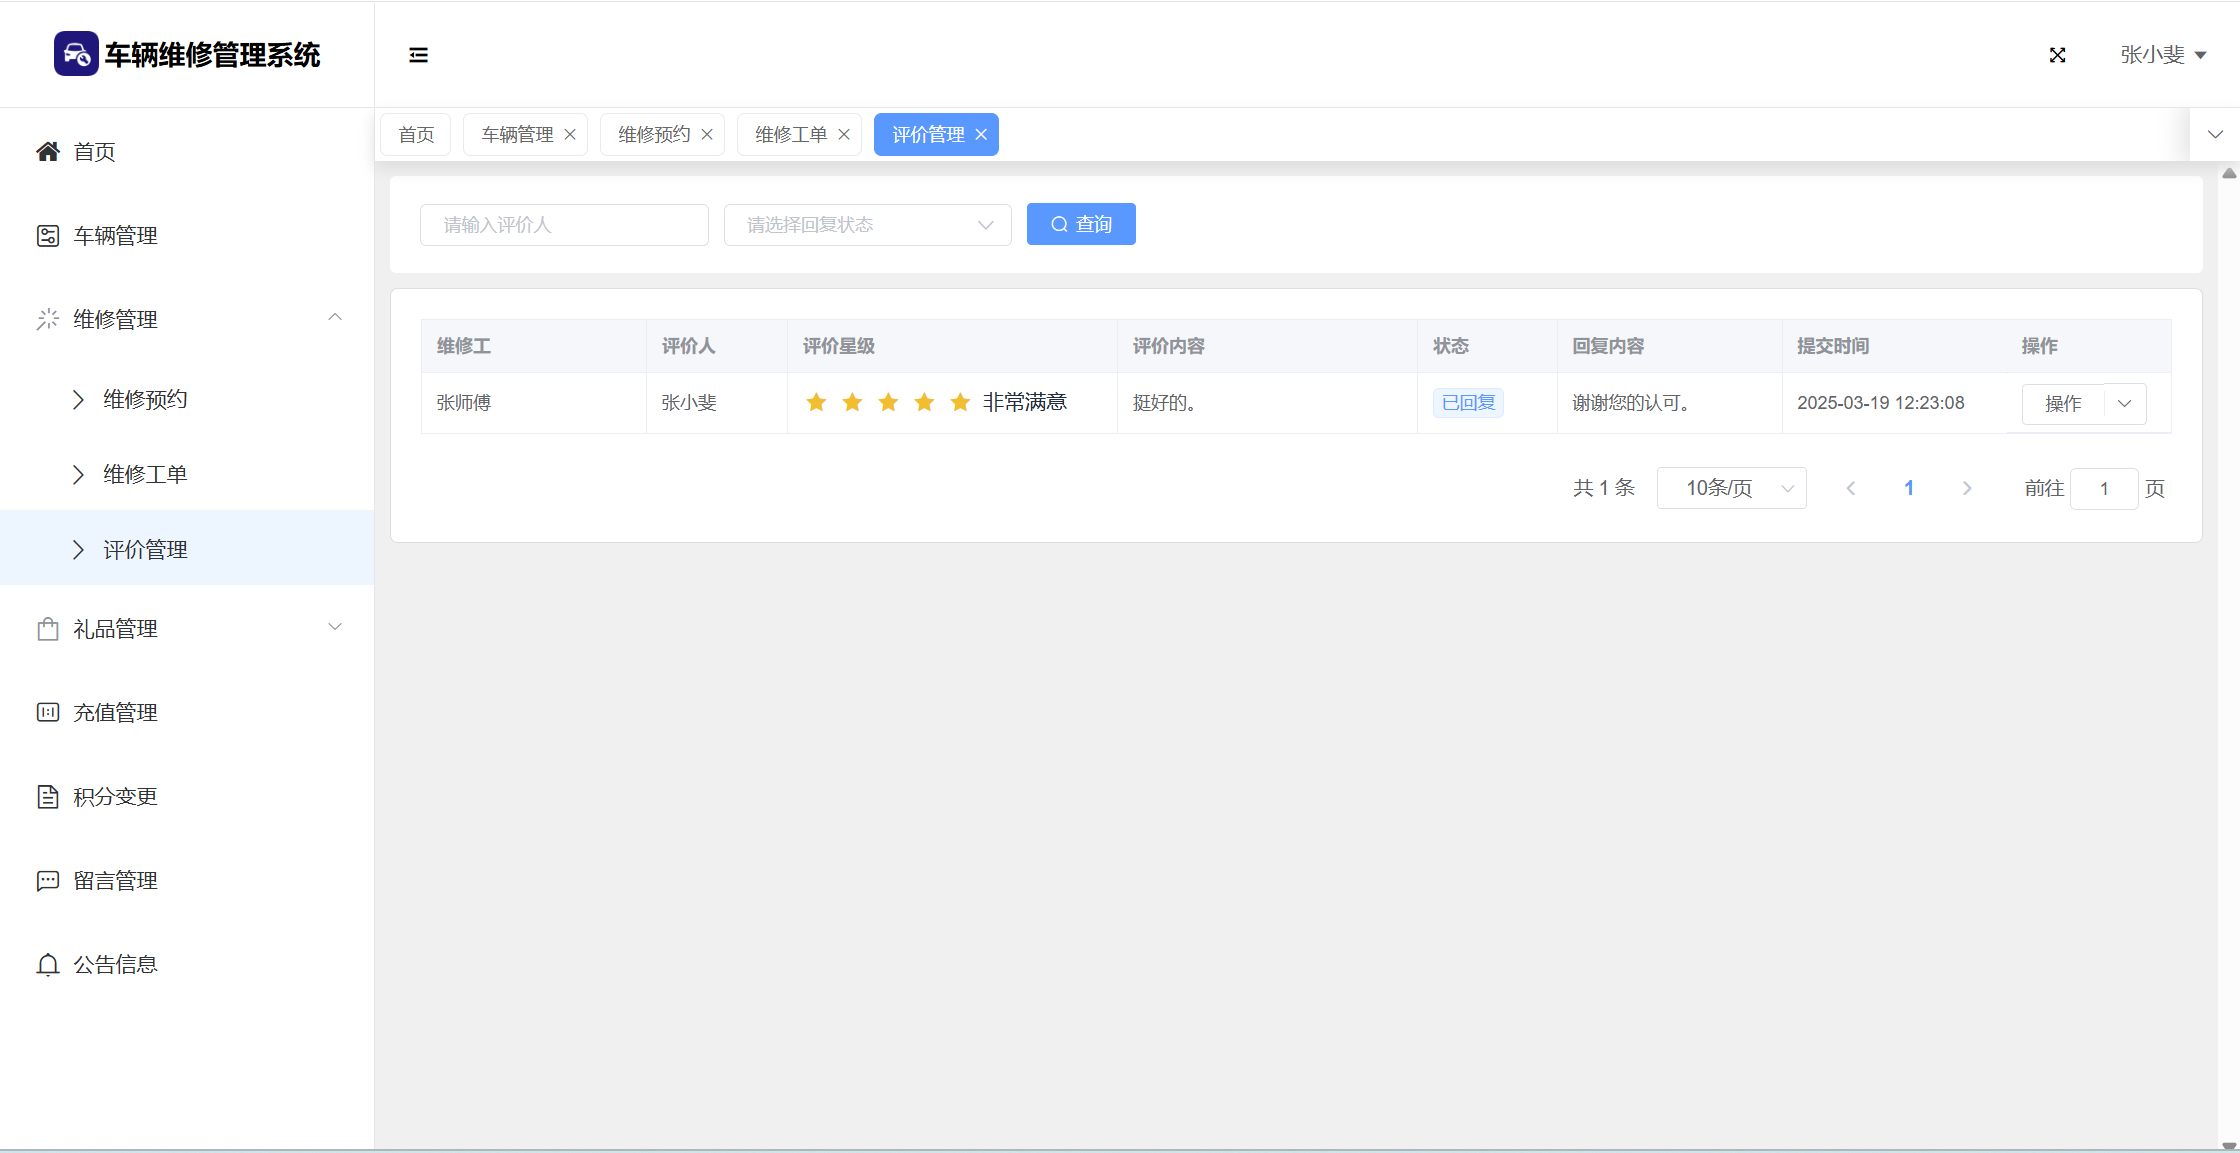The width and height of the screenshot is (2240, 1153).
Task: Switch to the 维修预约 tab
Action: (x=654, y=135)
